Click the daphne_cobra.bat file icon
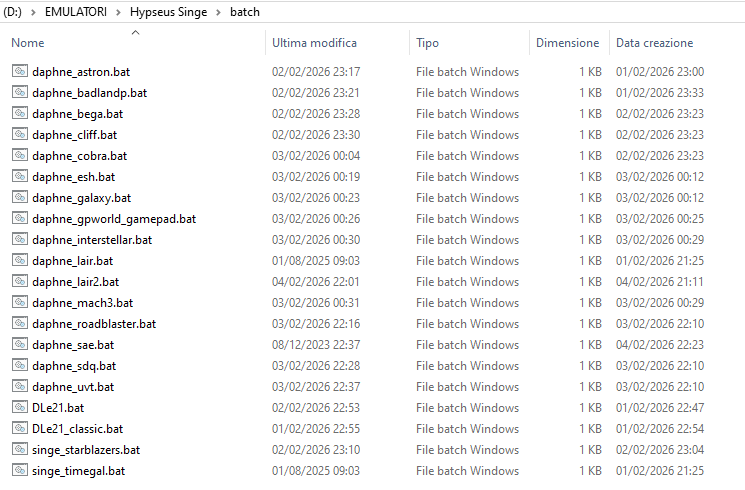The image size is (745, 490). point(20,155)
